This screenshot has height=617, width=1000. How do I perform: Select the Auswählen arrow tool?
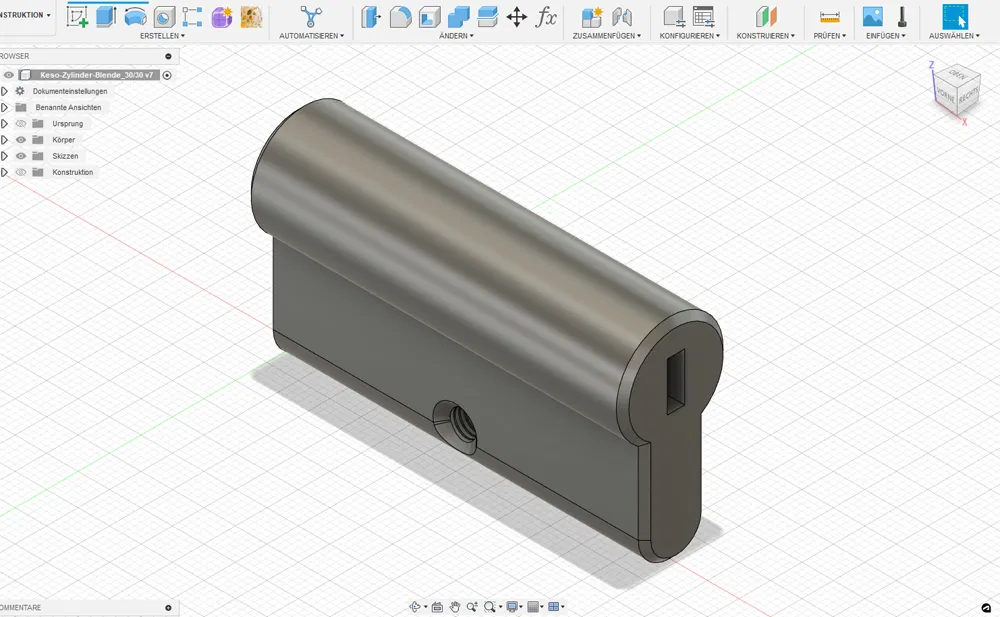[955, 15]
